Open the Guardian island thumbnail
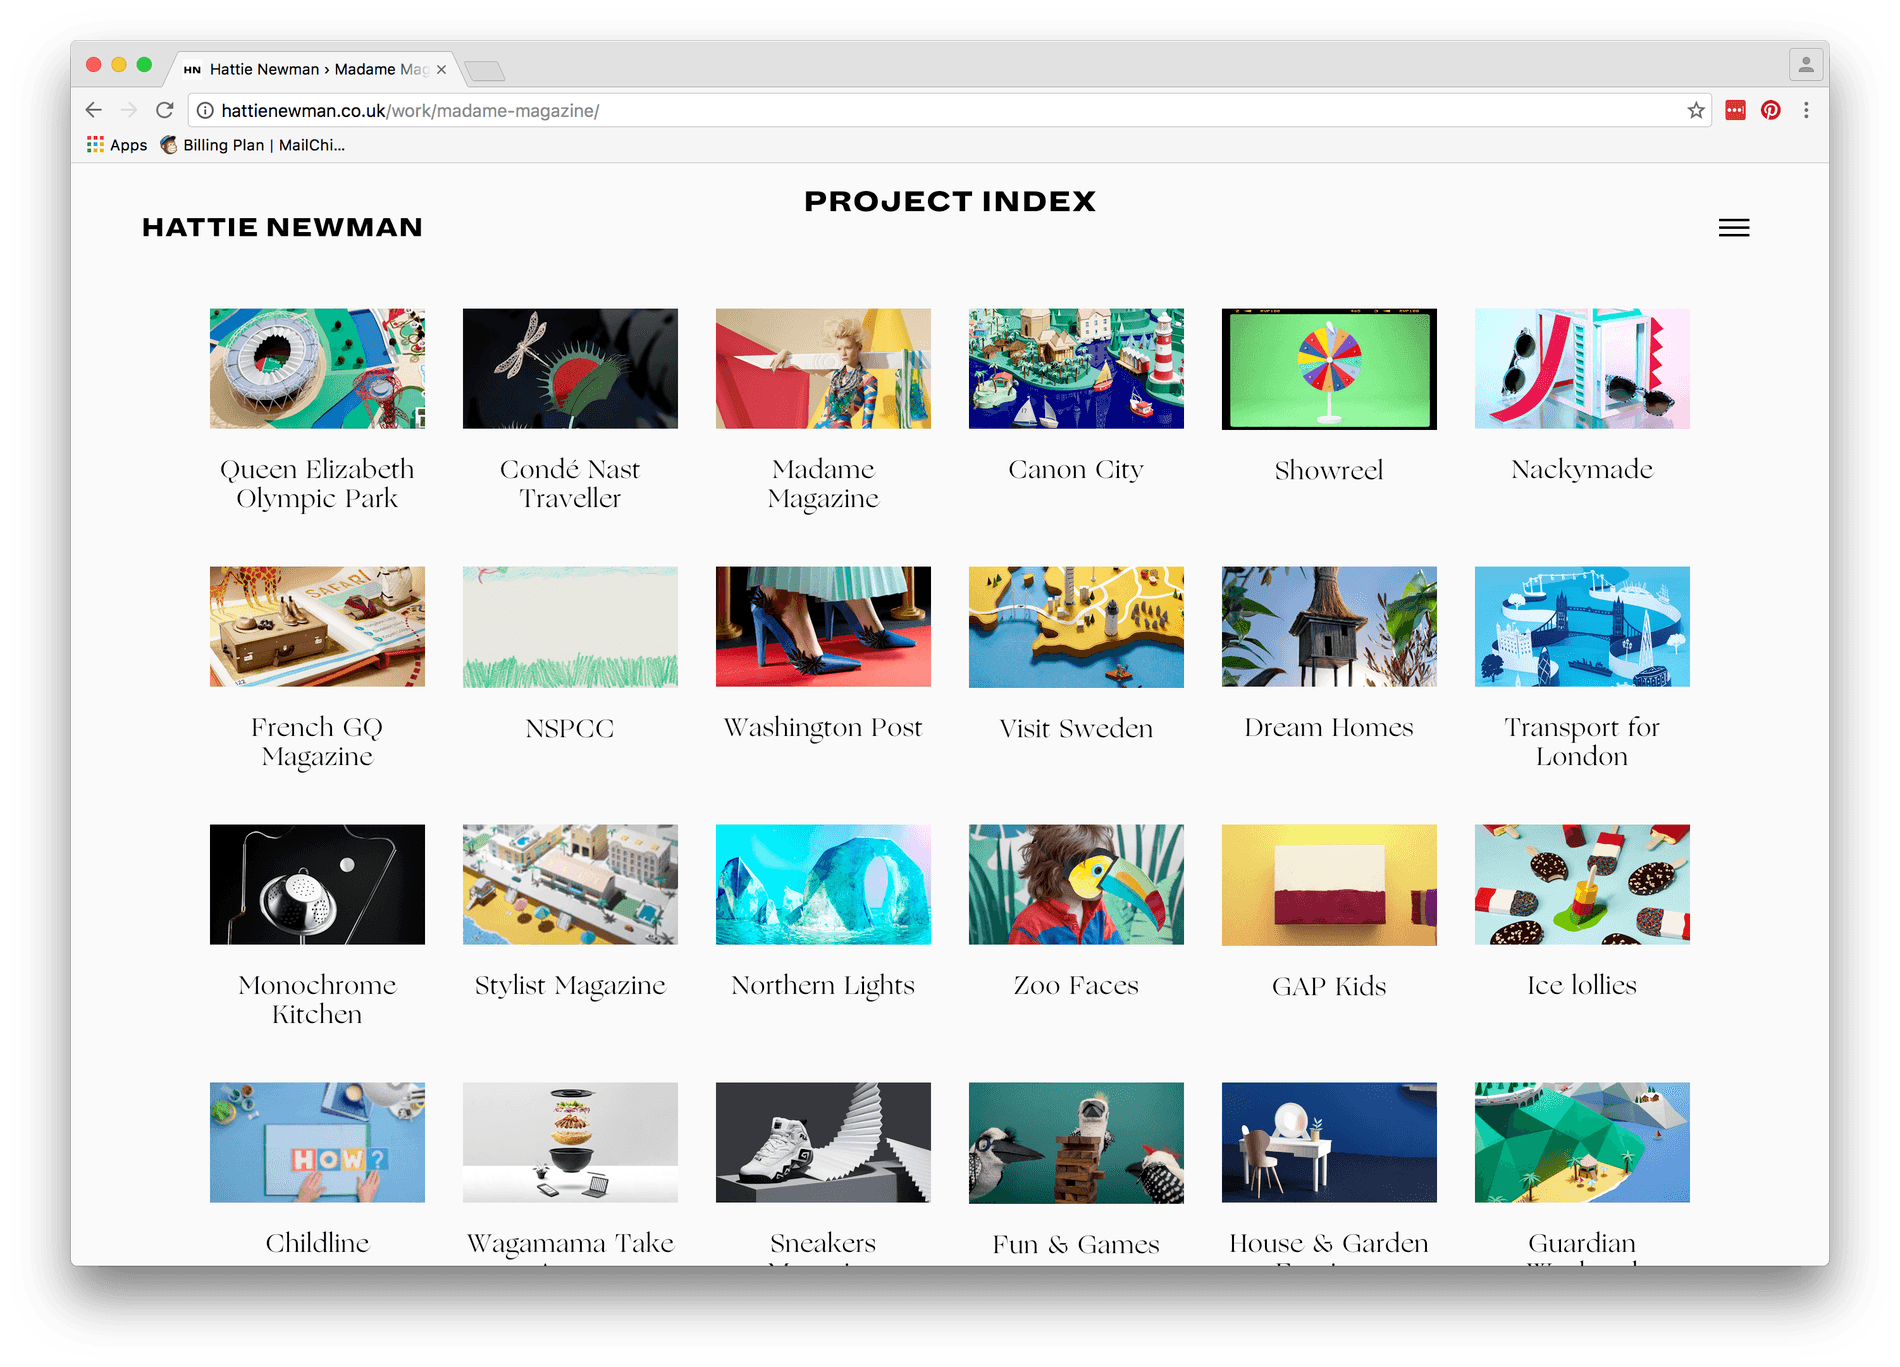This screenshot has width=1900, height=1367. pos(1582,1142)
